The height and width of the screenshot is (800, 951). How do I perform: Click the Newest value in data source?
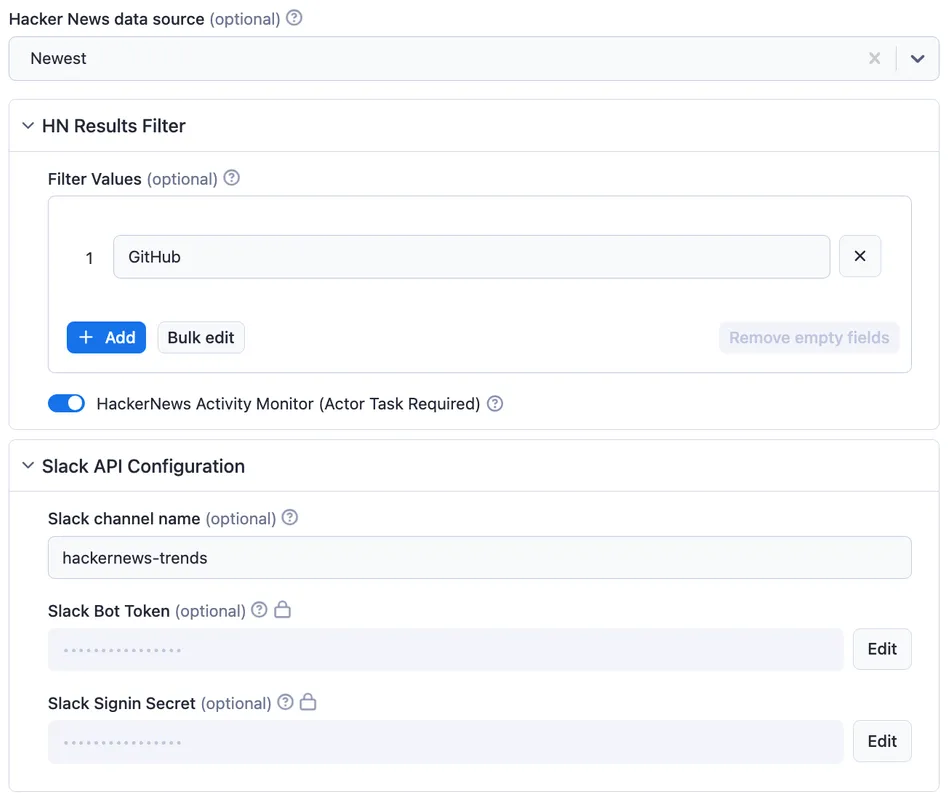pyautogui.click(x=58, y=58)
